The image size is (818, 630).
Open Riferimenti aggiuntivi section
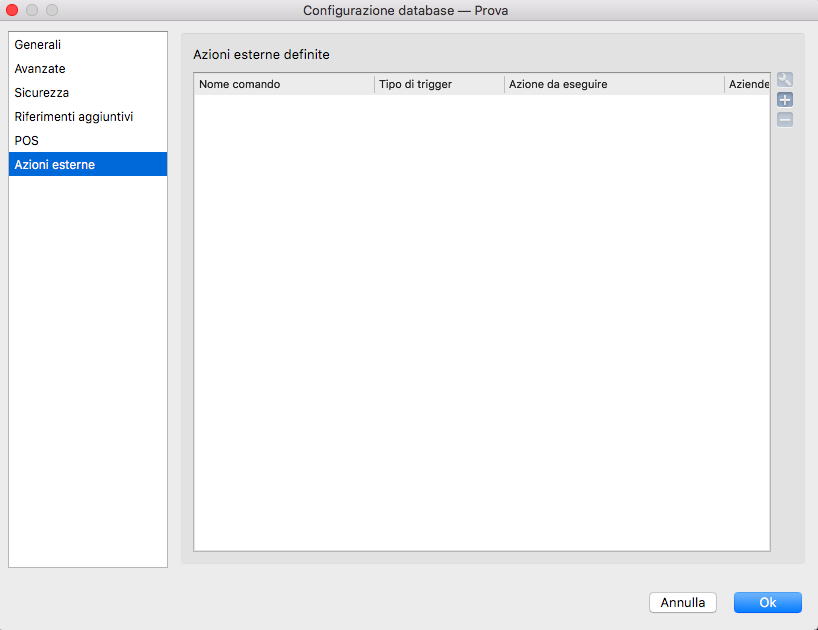point(74,117)
